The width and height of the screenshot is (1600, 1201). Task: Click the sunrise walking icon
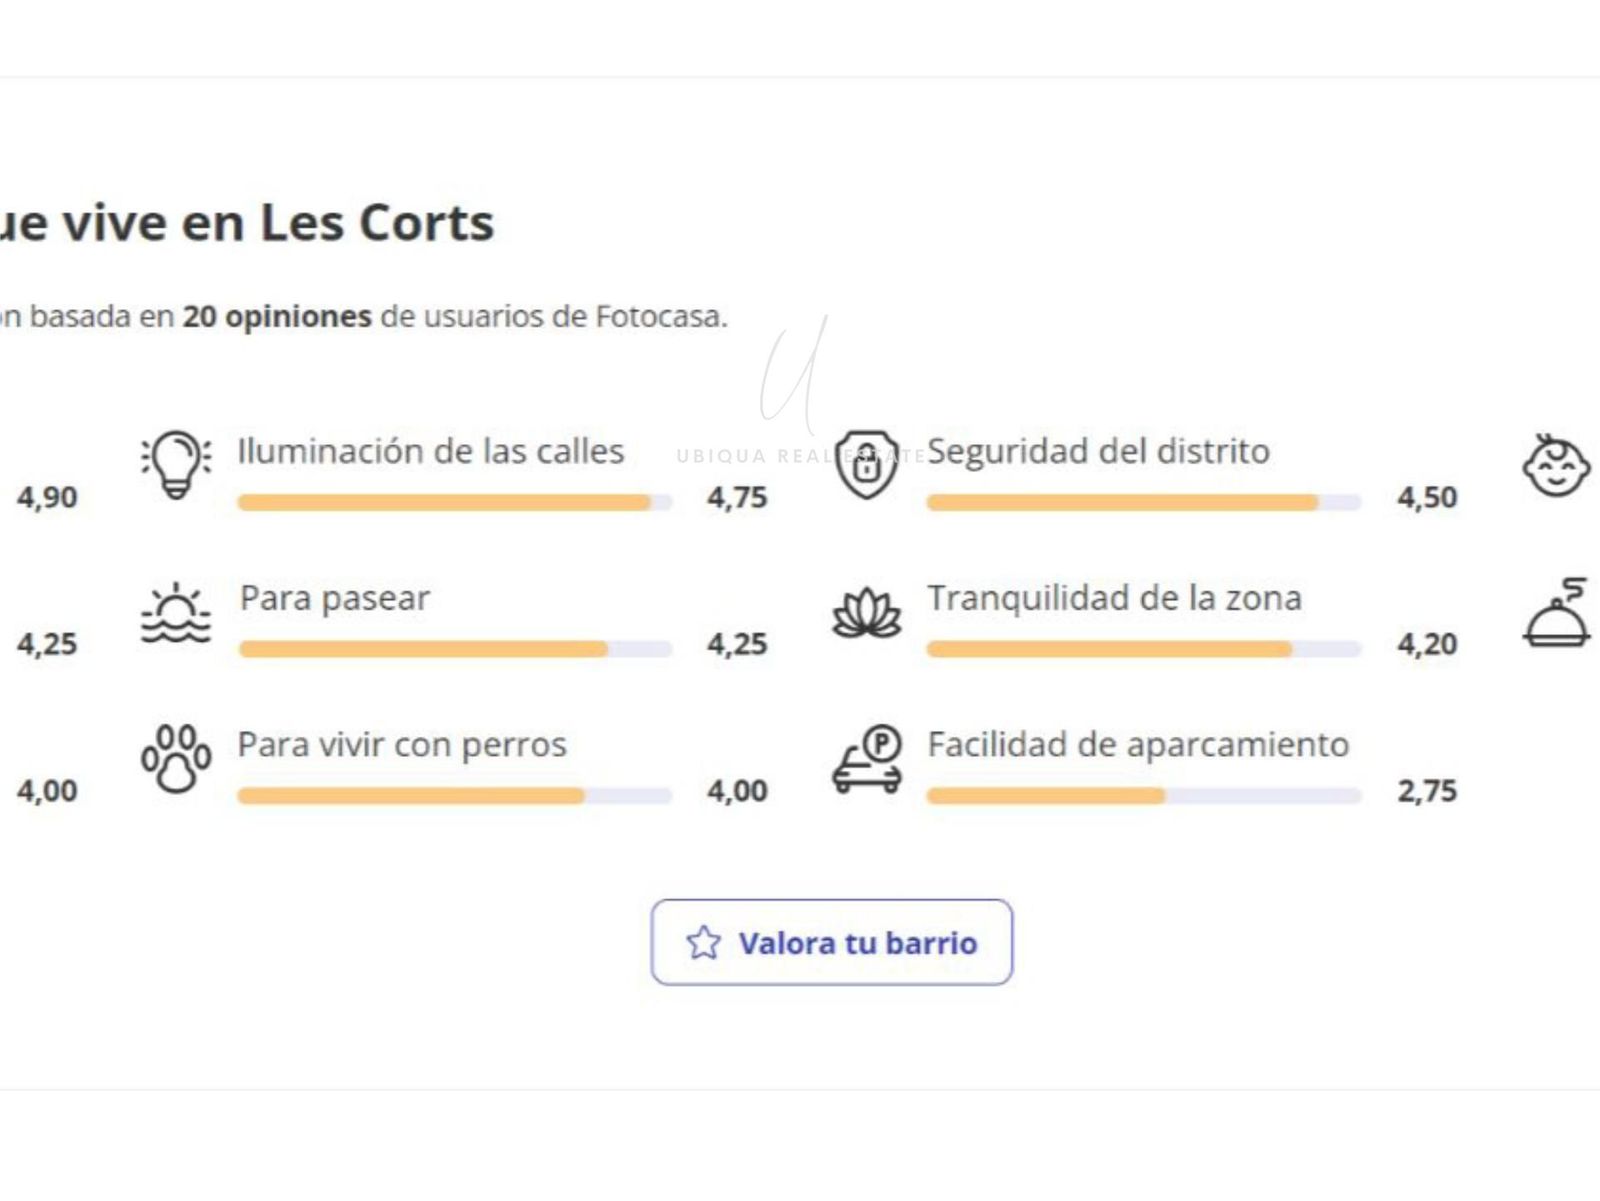point(176,612)
